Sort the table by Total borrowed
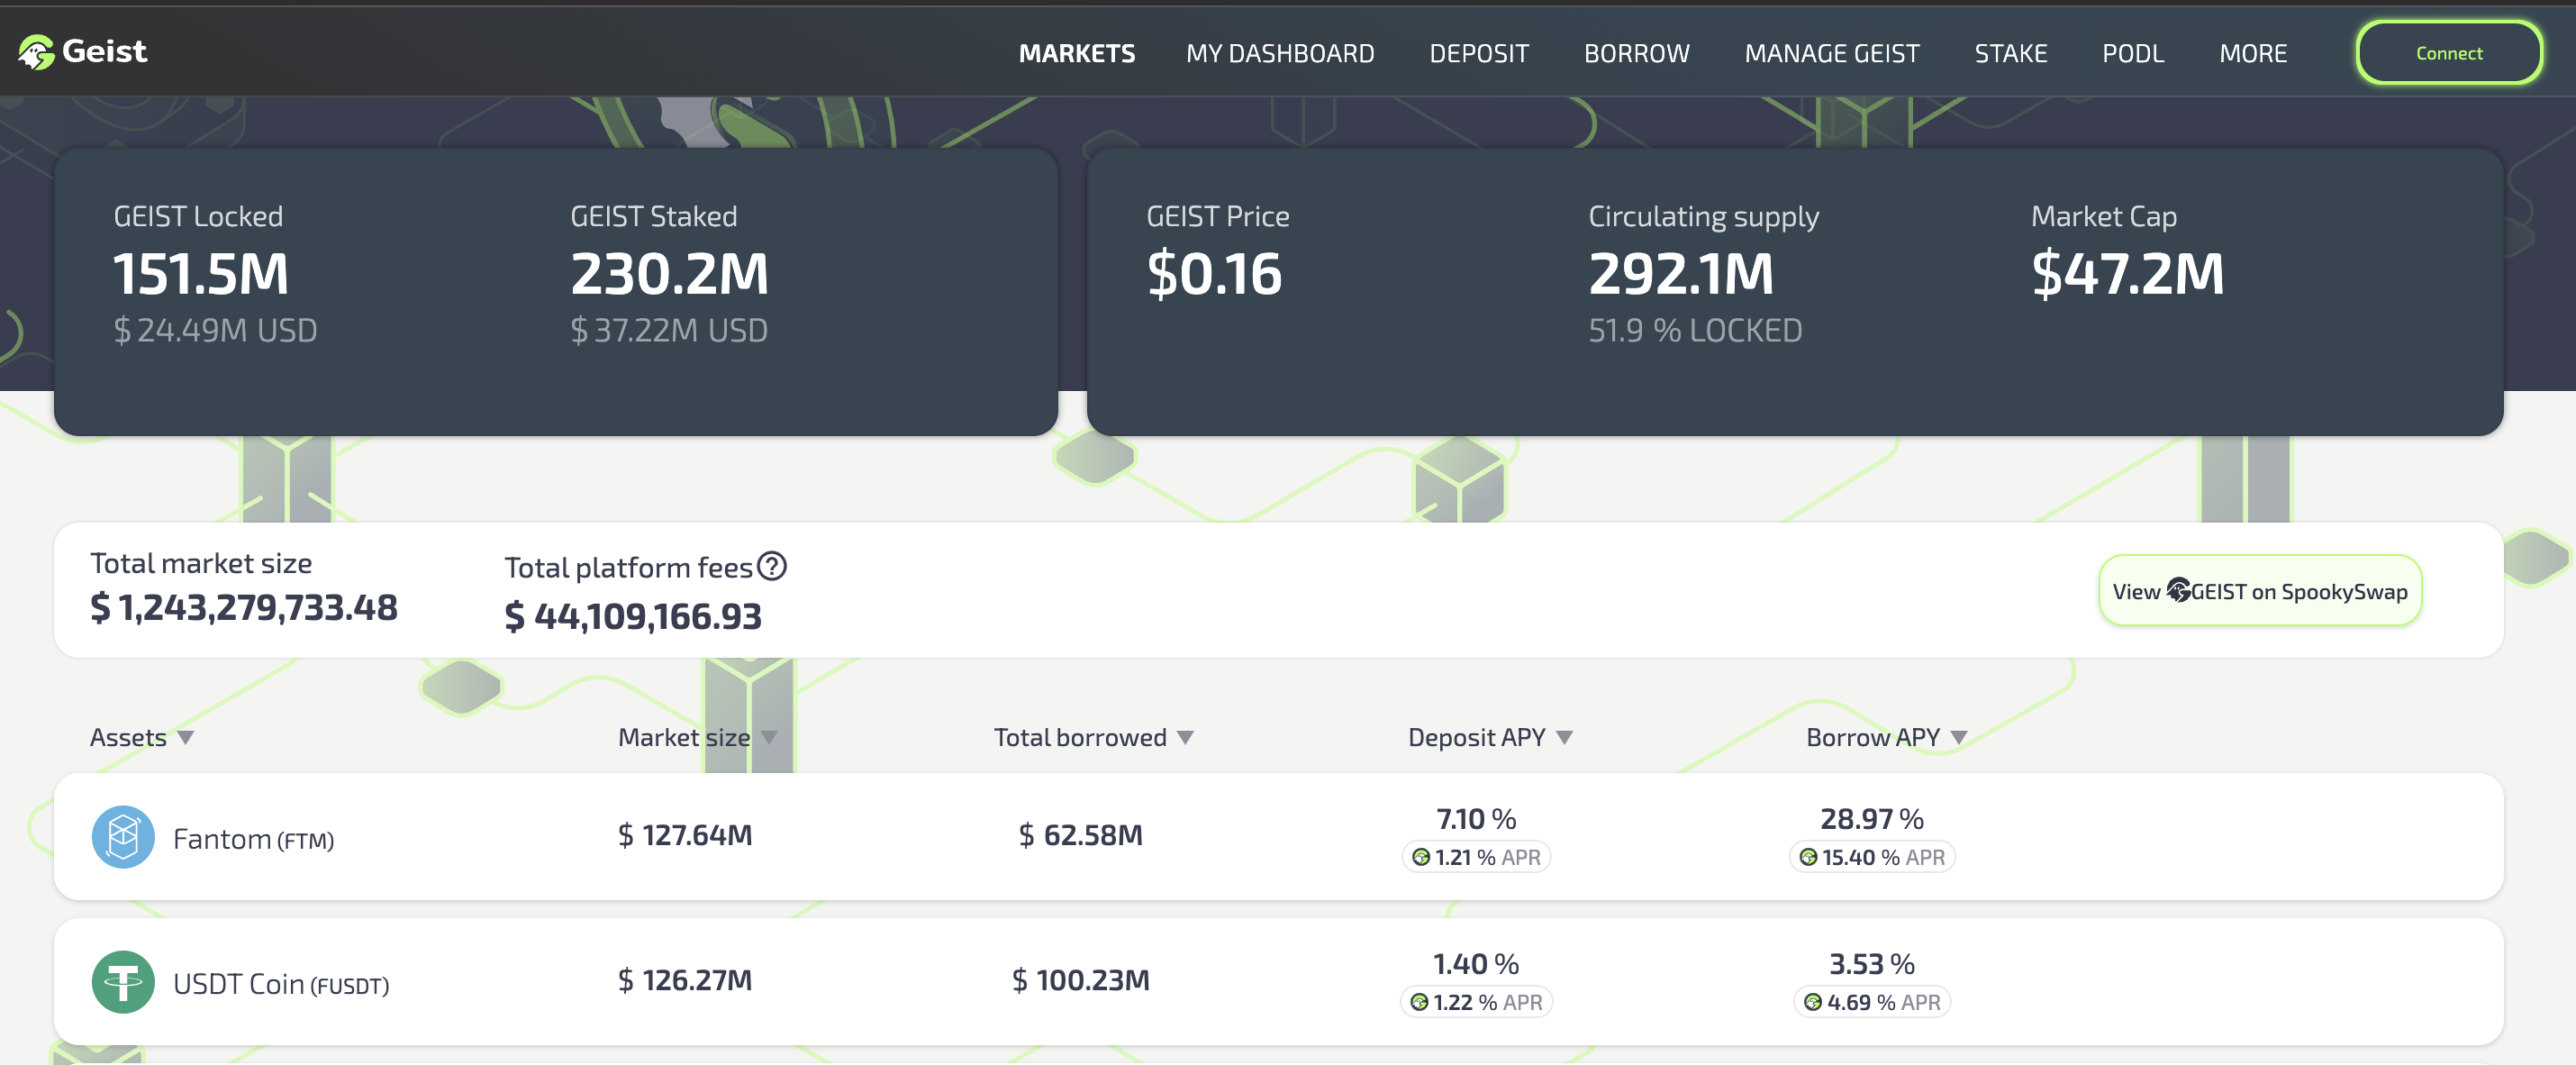The height and width of the screenshot is (1065, 2576). (1093, 737)
